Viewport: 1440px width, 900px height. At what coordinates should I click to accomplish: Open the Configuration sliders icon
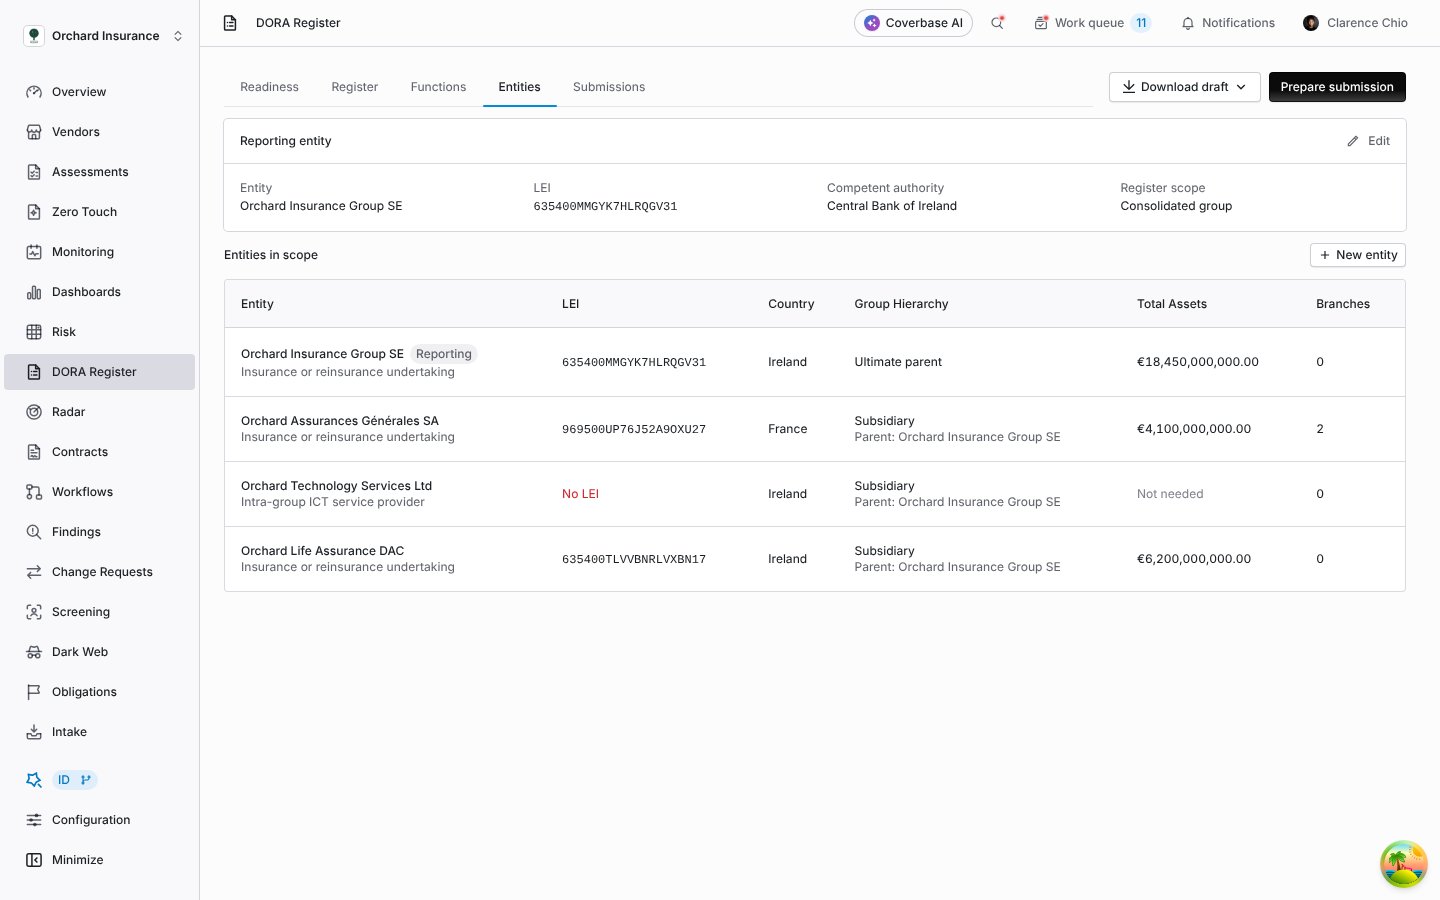(x=34, y=820)
